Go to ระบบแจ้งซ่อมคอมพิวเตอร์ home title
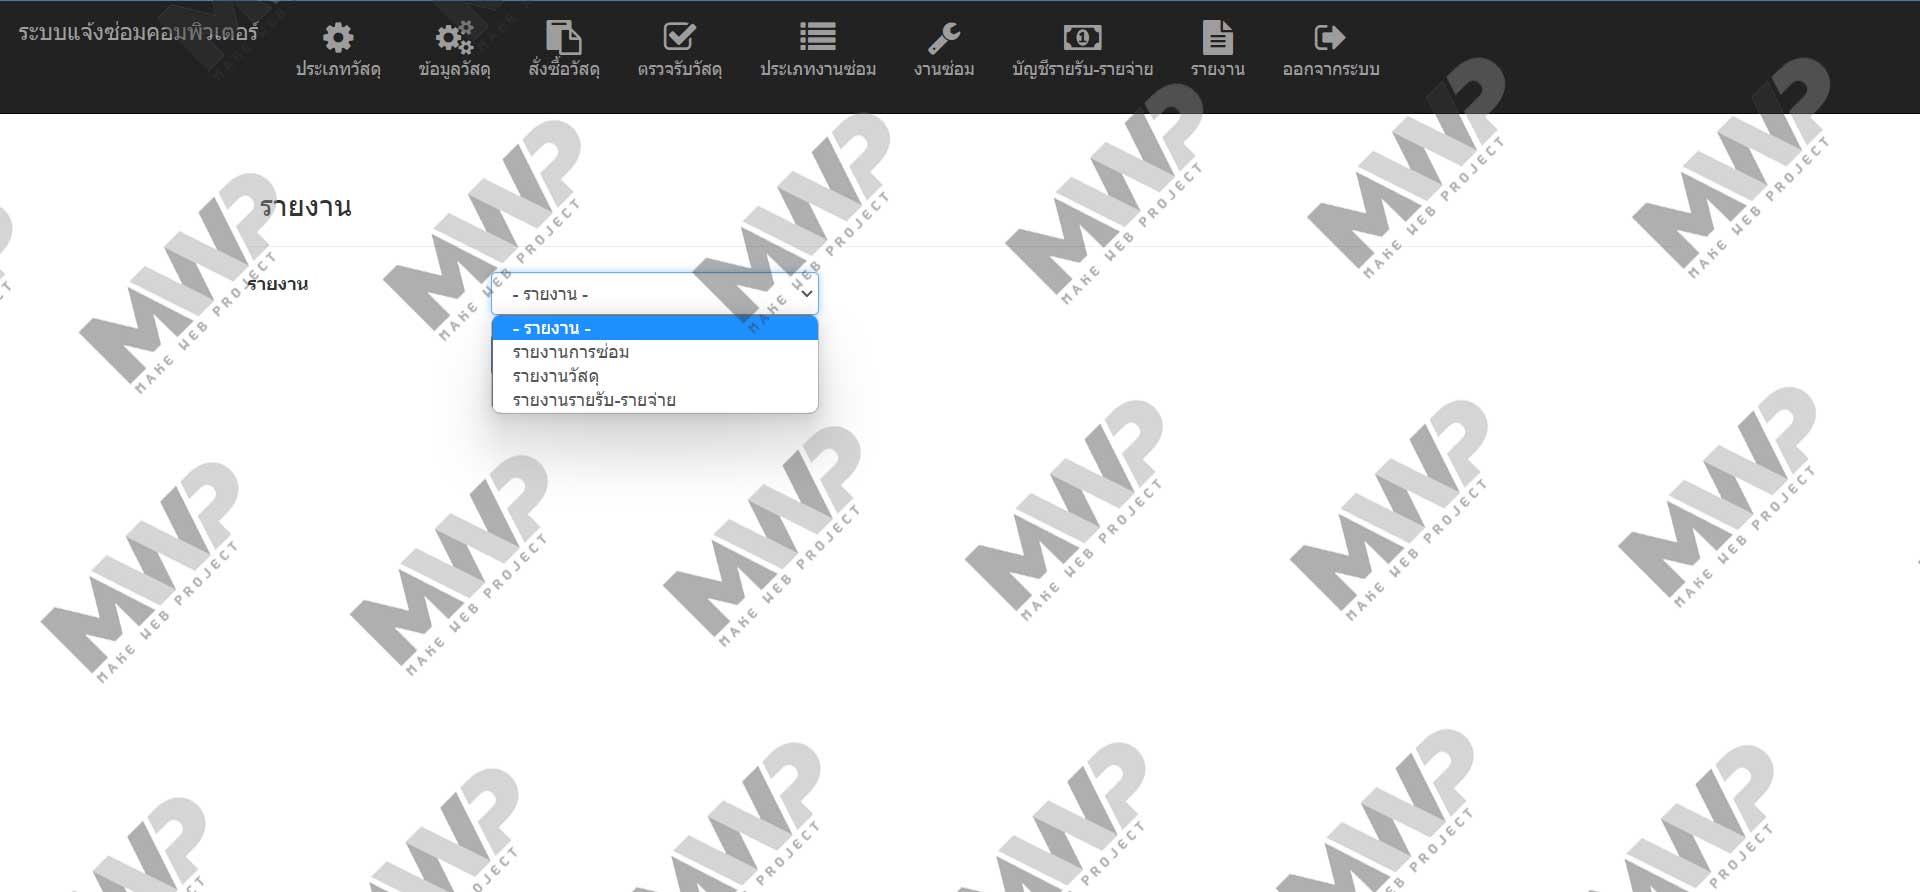Screen dimensions: 1920x892 pyautogui.click(x=138, y=33)
